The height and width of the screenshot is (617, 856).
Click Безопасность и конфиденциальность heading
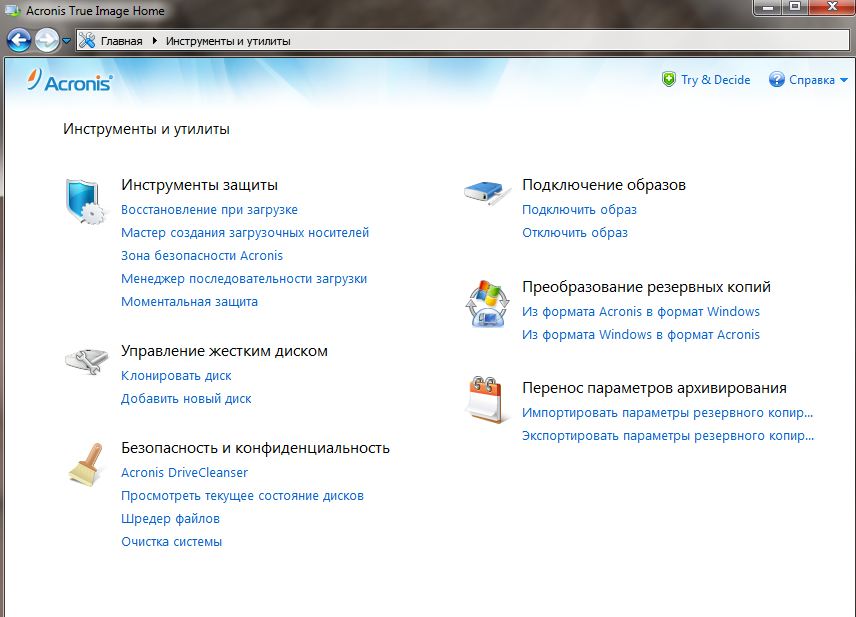click(x=255, y=448)
